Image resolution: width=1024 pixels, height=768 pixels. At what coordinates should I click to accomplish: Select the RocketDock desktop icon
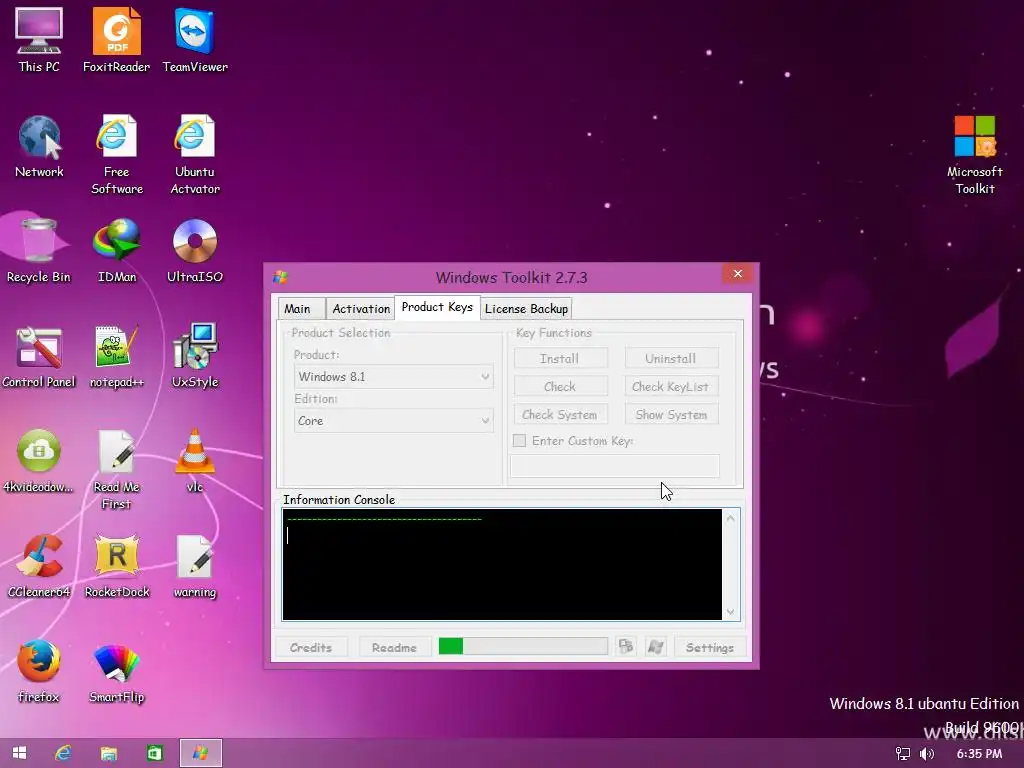[117, 566]
